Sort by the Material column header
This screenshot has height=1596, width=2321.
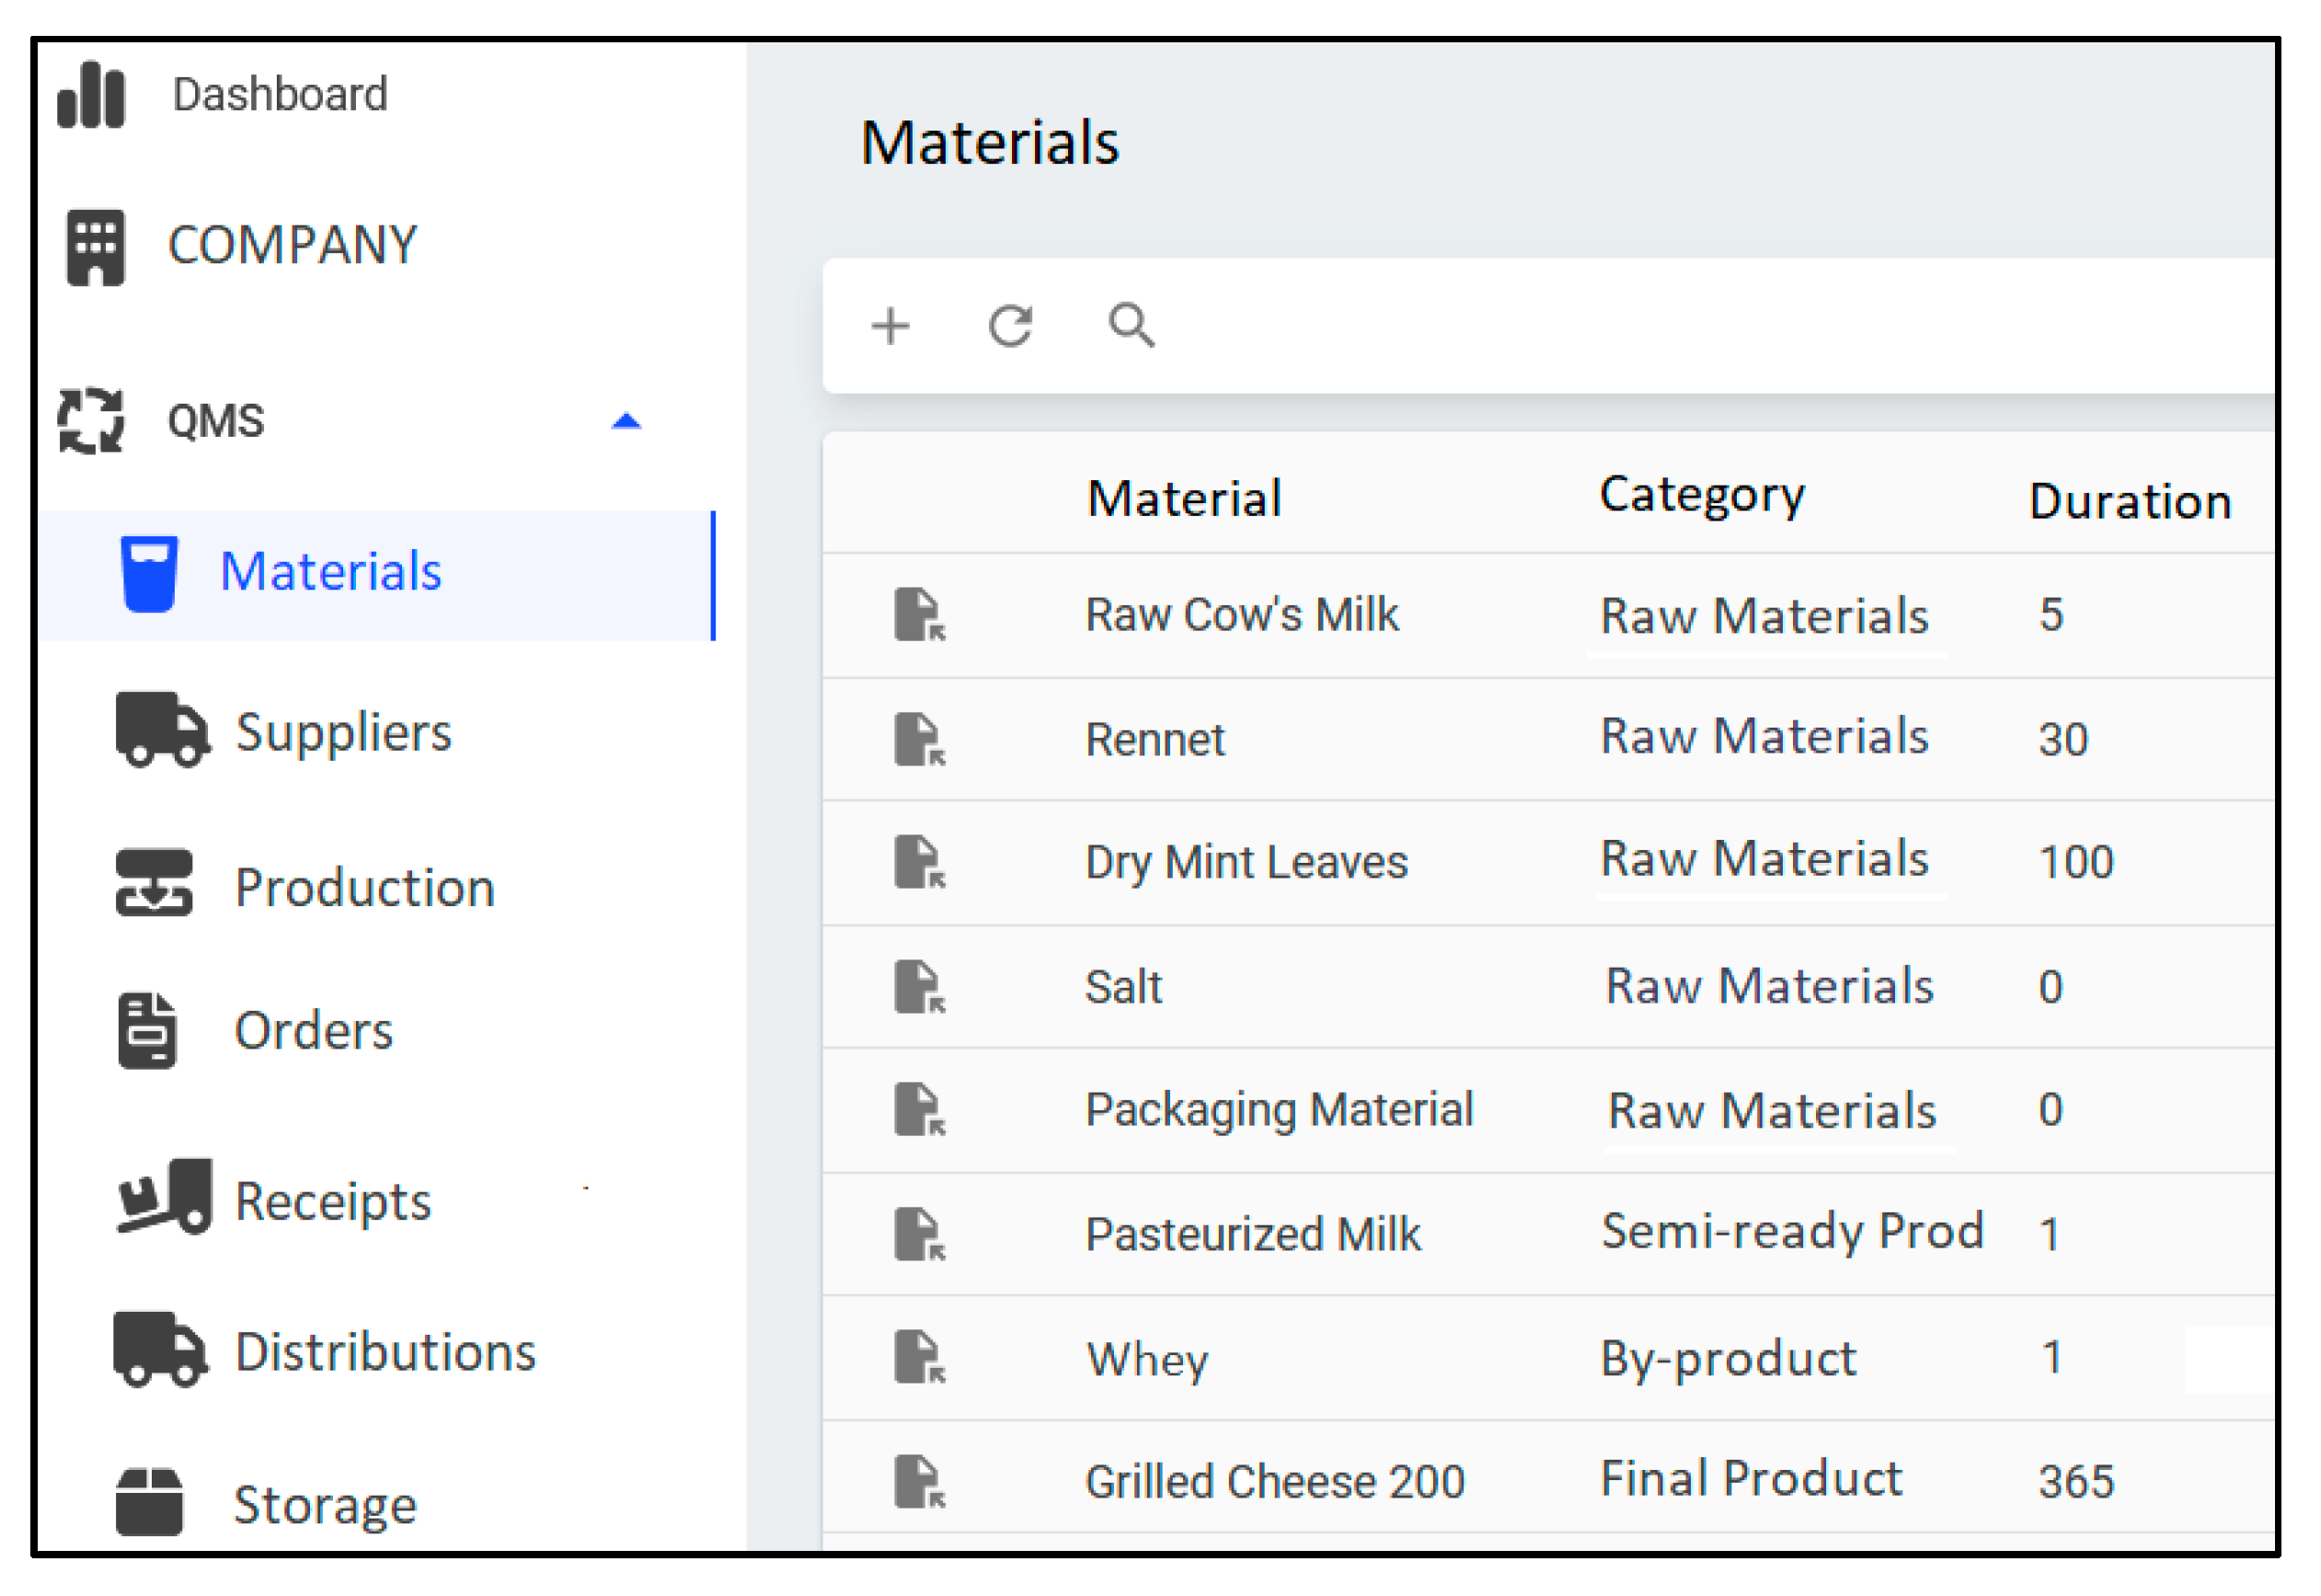1184,498
